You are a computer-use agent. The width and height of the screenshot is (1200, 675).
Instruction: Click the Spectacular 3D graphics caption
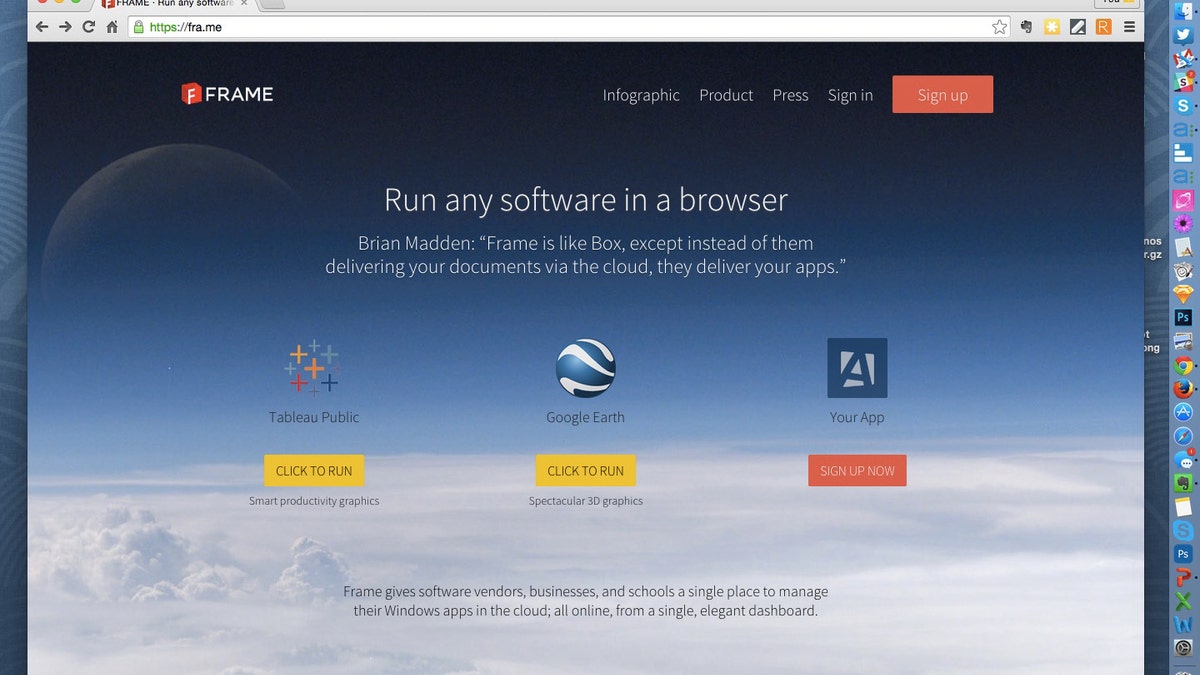586,501
